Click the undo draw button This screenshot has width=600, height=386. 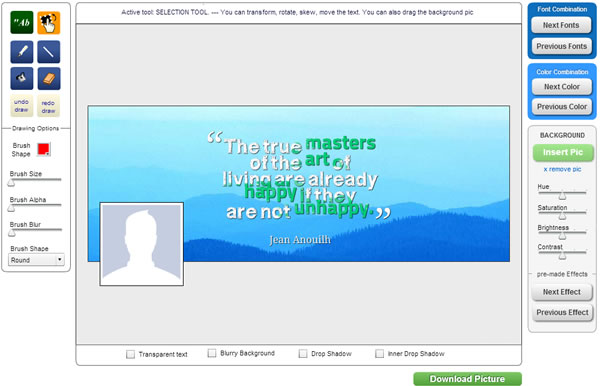(21, 106)
